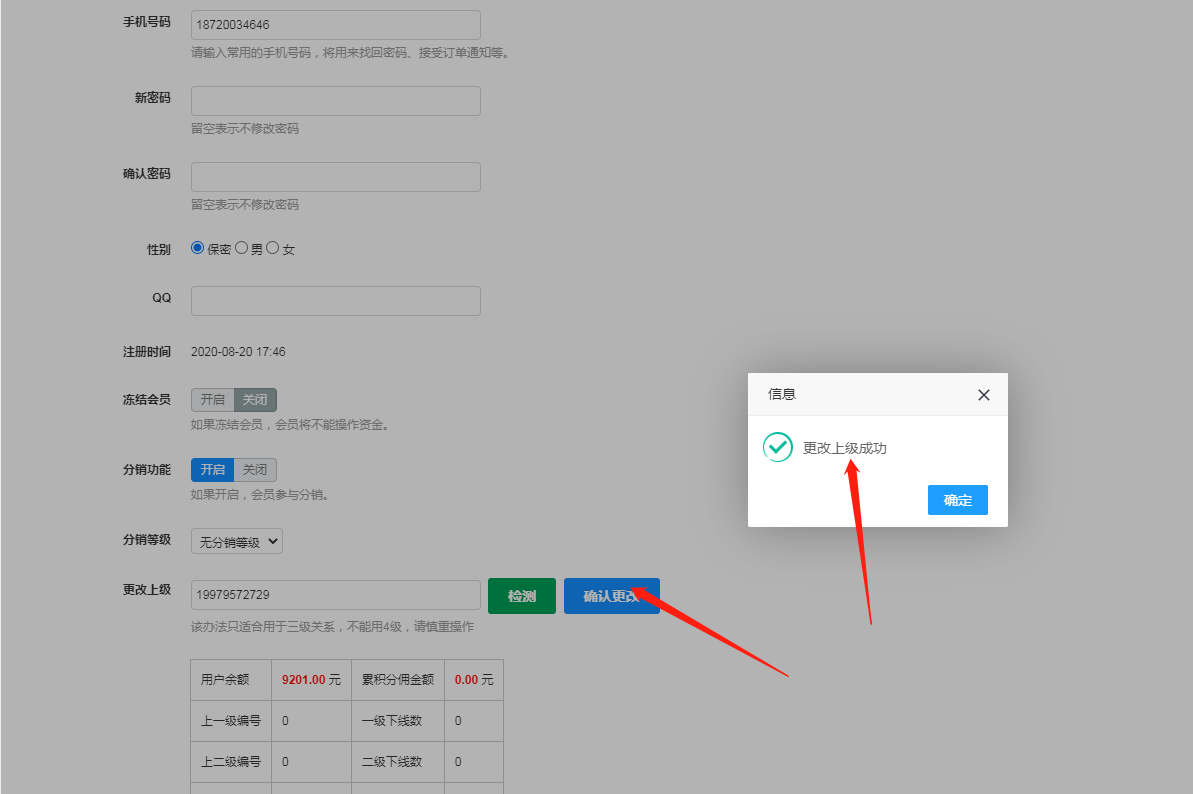Click the blue 确认更改 button
This screenshot has height=794, width=1193.
click(x=611, y=596)
